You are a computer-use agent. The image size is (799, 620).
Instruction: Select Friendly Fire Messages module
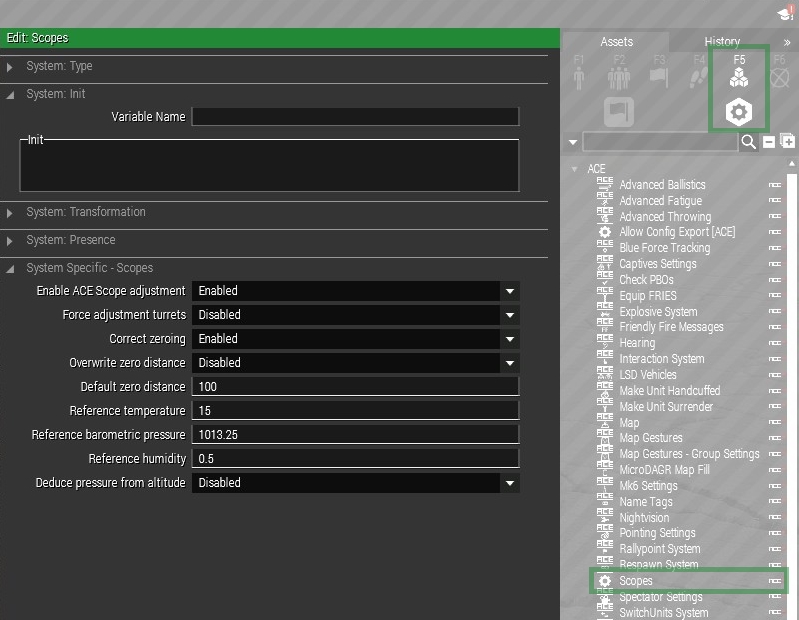pyautogui.click(x=671, y=327)
